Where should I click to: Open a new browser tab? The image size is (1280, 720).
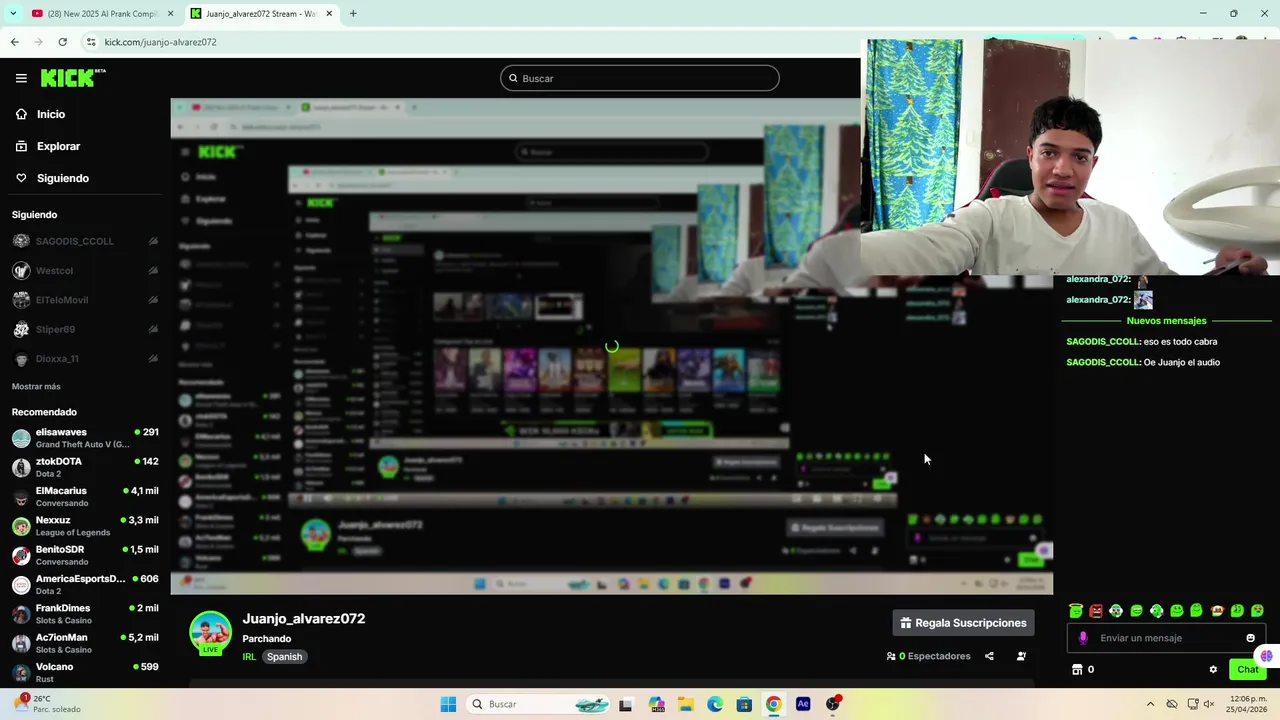353,14
